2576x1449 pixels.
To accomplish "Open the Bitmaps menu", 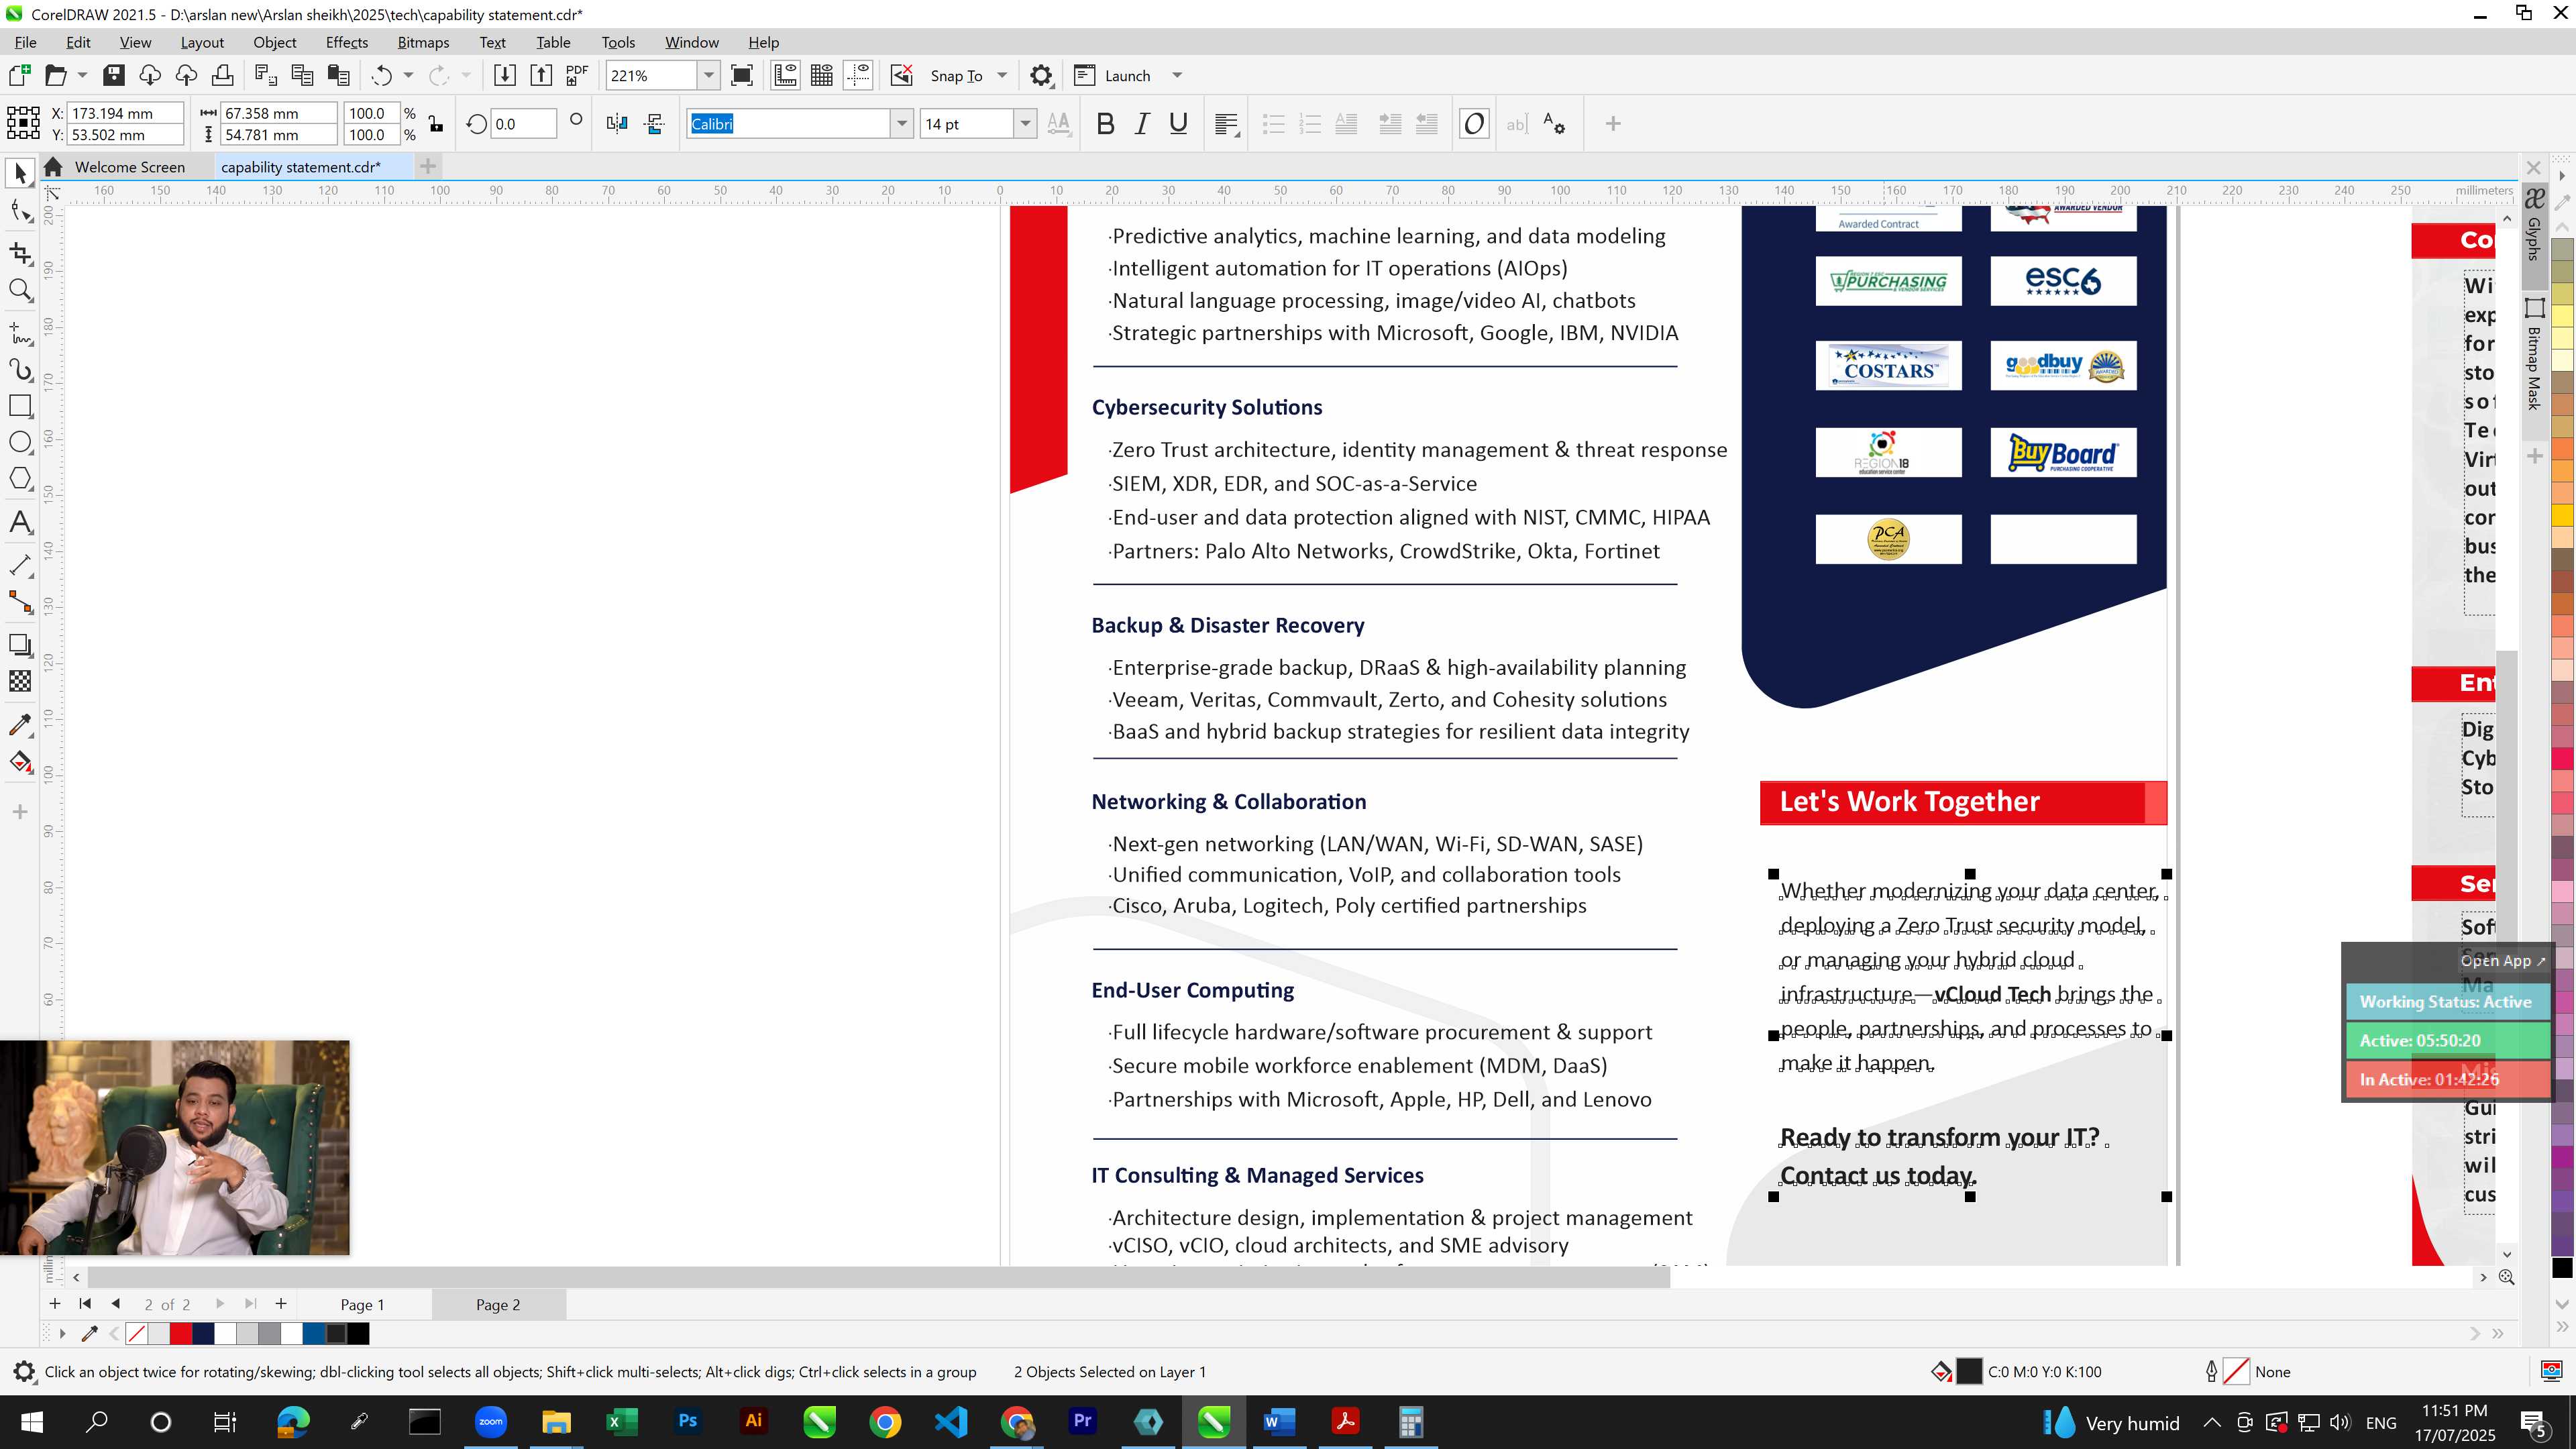I will coord(423,42).
